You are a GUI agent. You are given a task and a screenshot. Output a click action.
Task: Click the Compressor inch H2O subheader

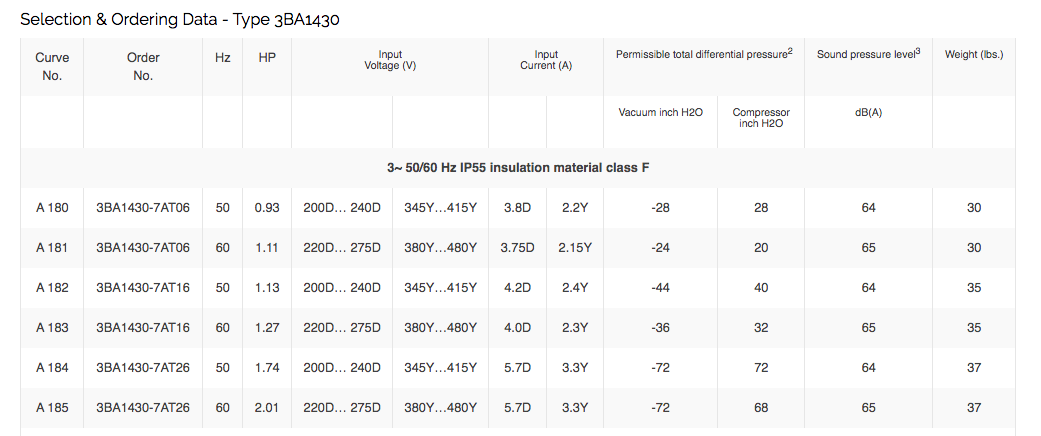[x=761, y=118]
